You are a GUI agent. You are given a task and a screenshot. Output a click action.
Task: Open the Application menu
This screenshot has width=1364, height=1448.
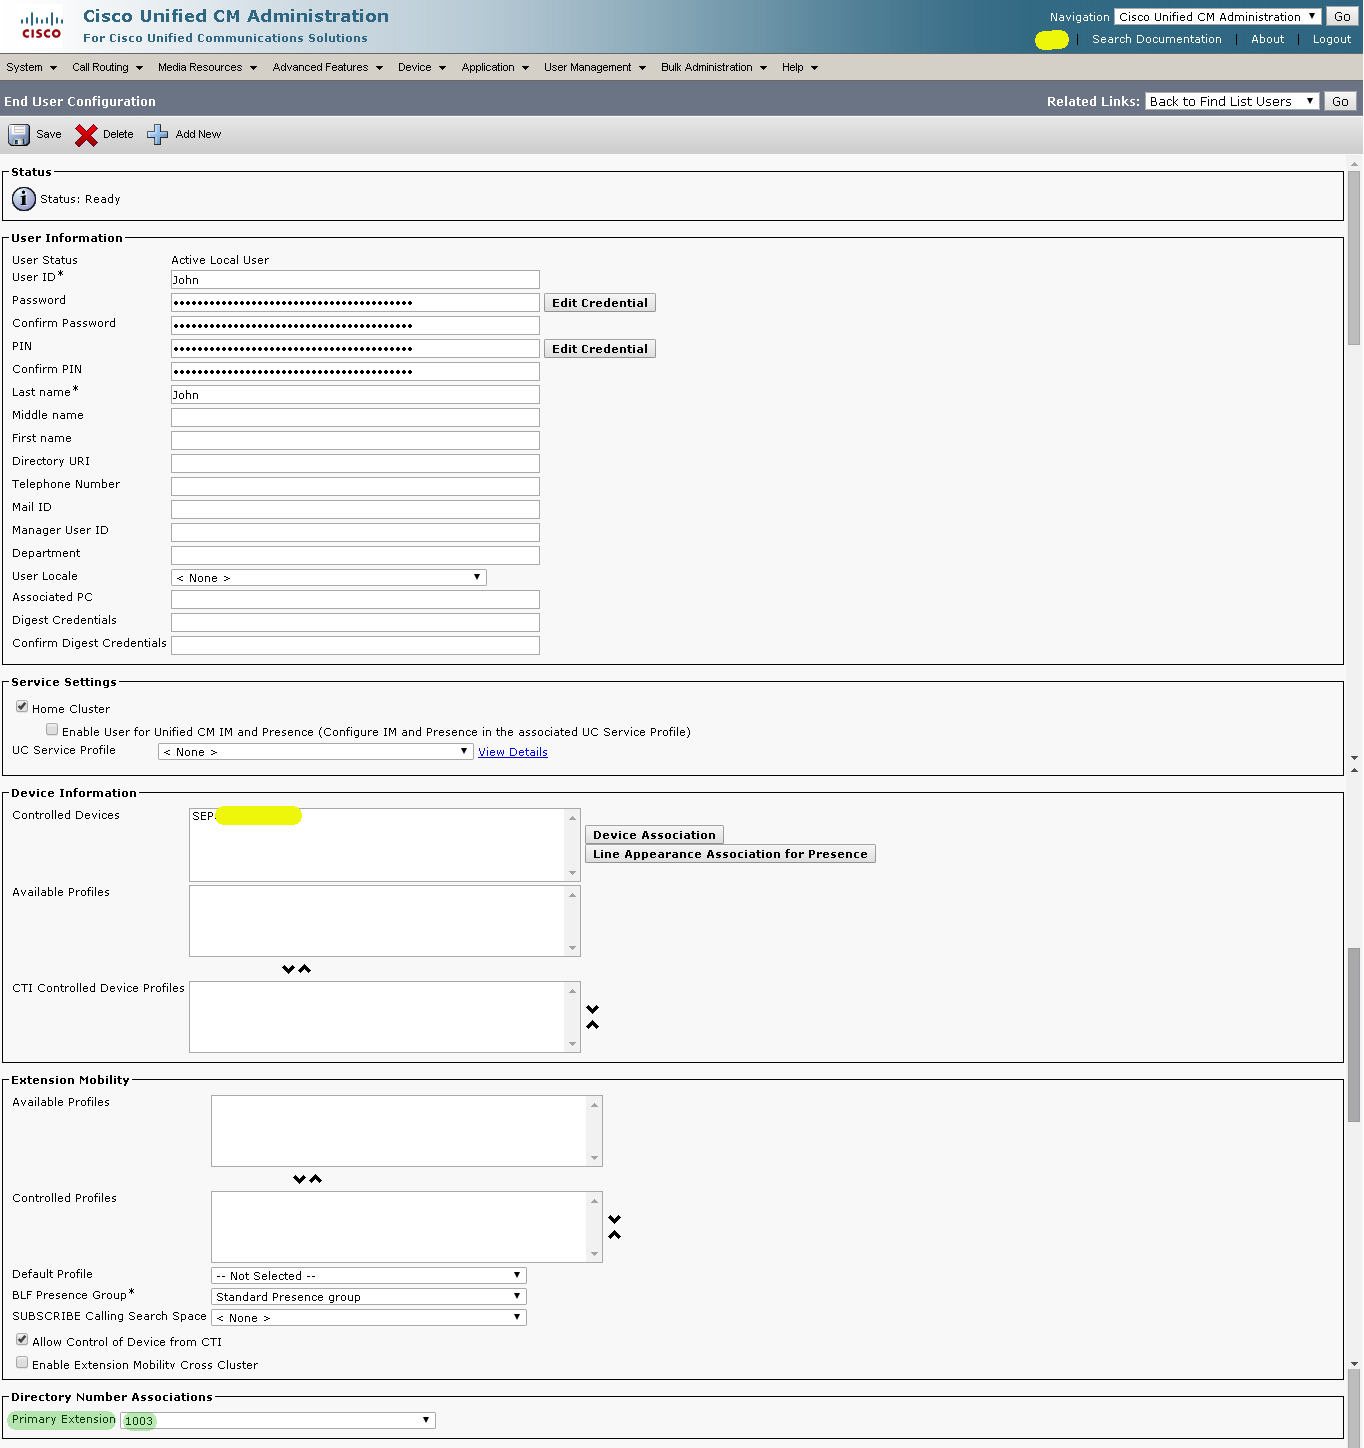click(495, 67)
